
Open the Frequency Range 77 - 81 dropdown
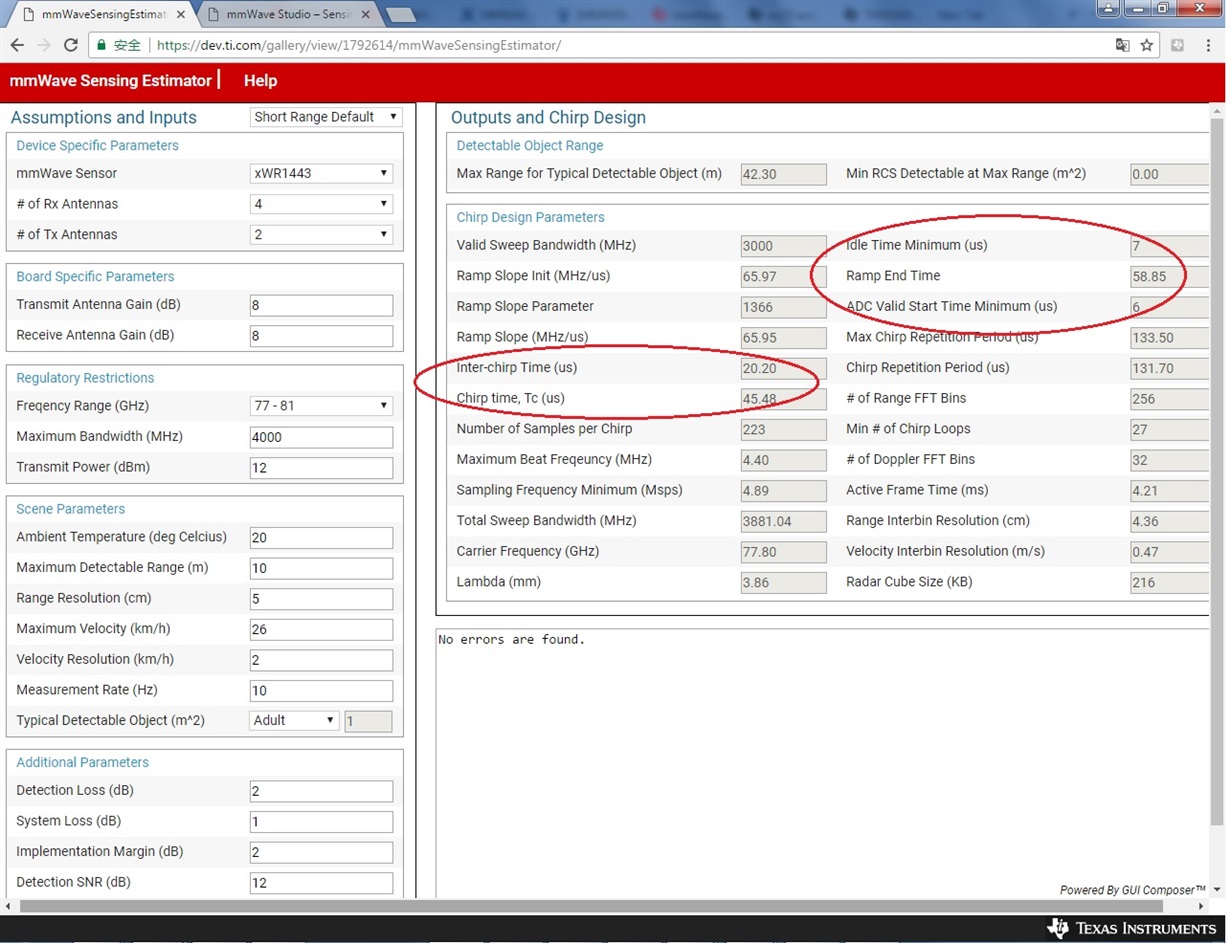click(x=321, y=406)
